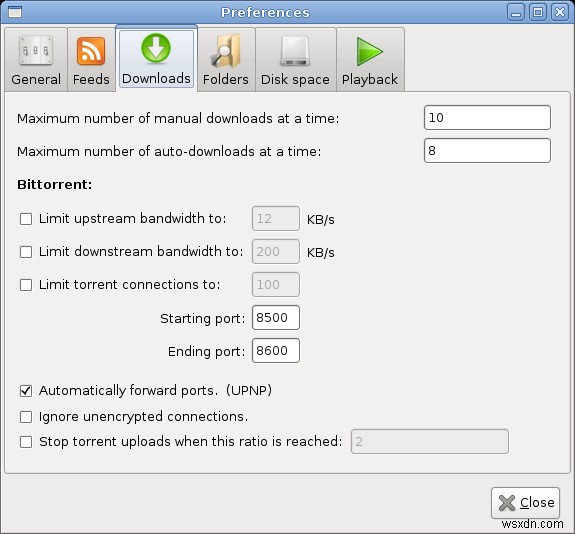Click the "Ending port:" label

pyautogui.click(x=206, y=351)
